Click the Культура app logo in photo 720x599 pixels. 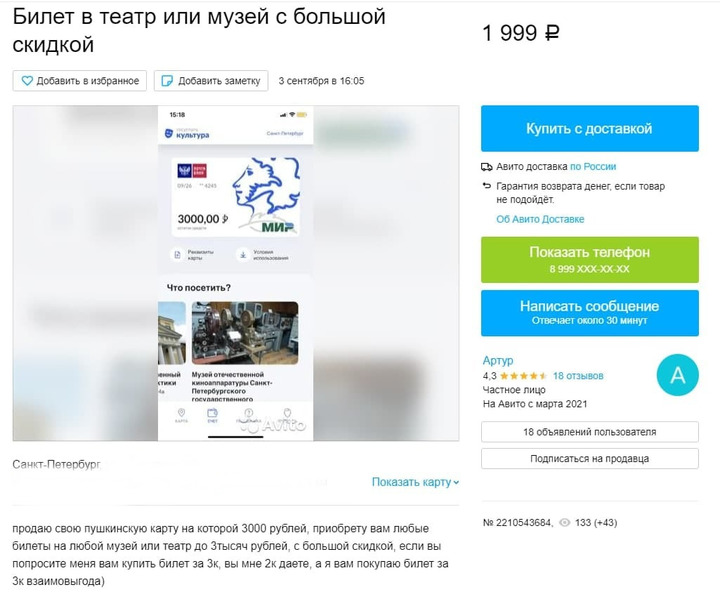tap(187, 134)
